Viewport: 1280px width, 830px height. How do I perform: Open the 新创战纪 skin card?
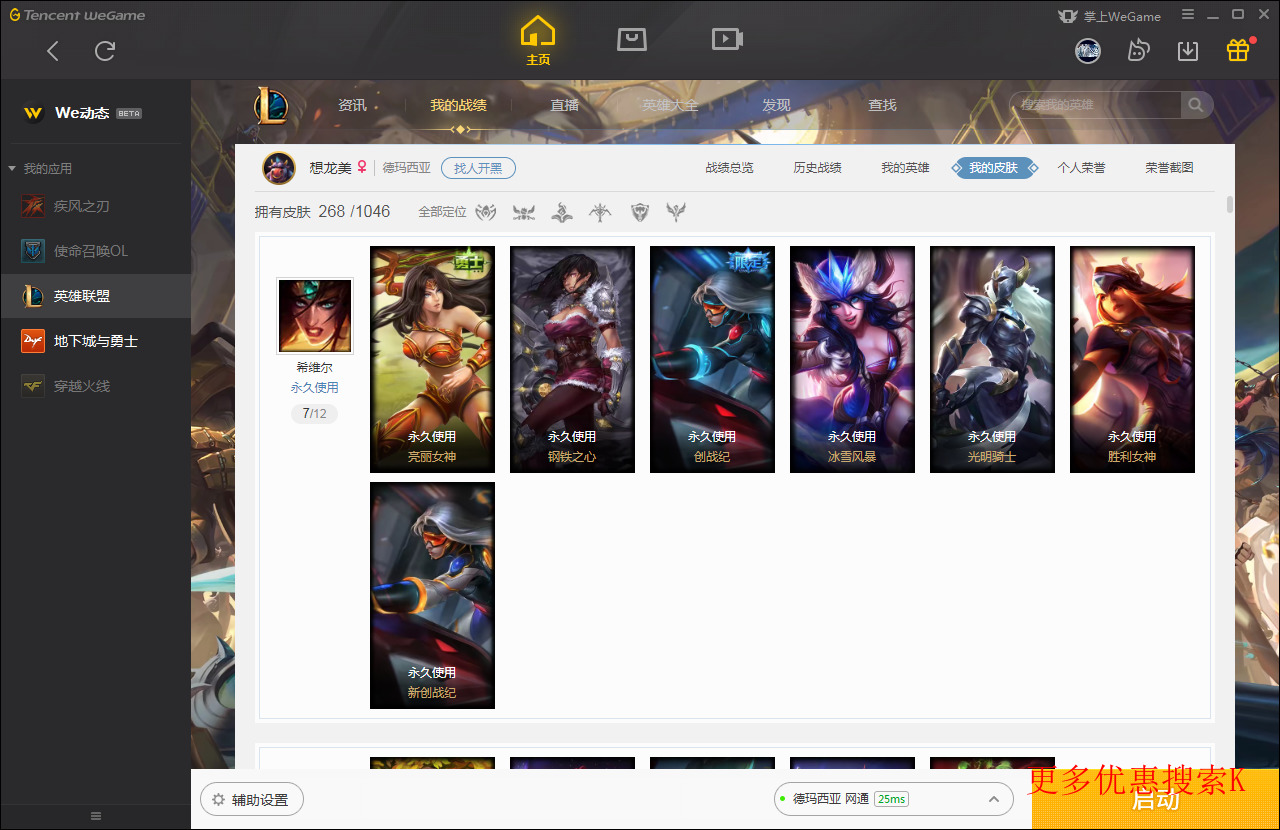[432, 595]
